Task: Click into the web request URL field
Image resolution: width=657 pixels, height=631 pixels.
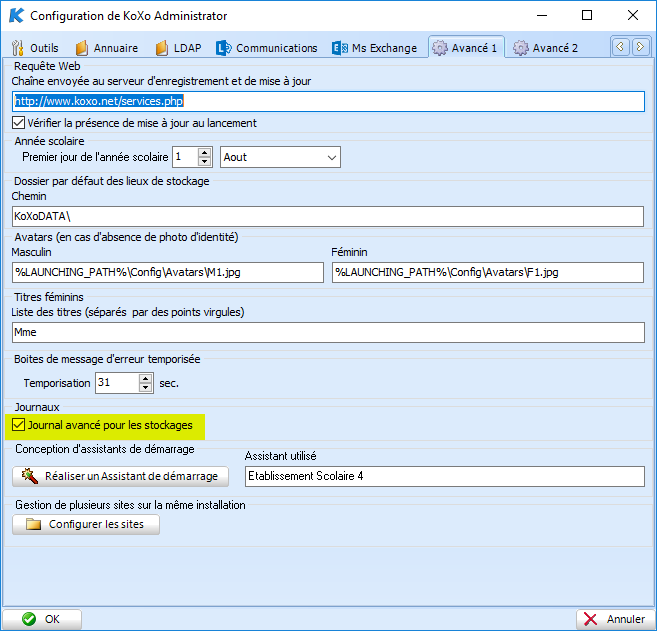Action: click(328, 101)
